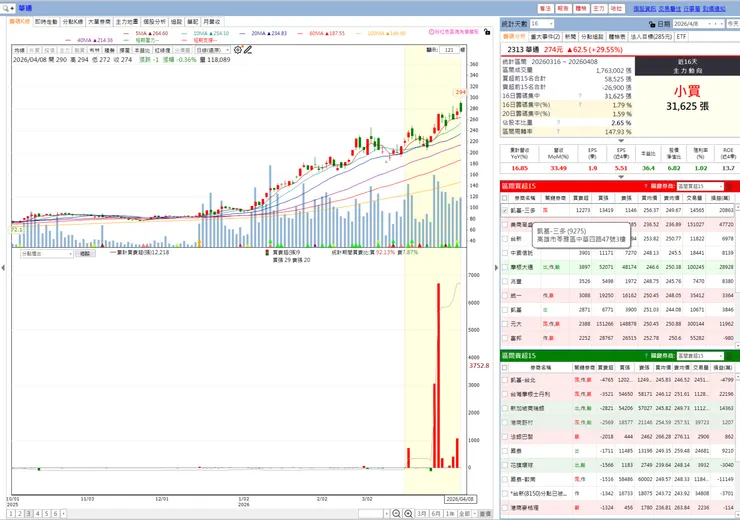Click the splitter arrow between chart and right panel
The height and width of the screenshot is (520, 740).
pos(496,268)
